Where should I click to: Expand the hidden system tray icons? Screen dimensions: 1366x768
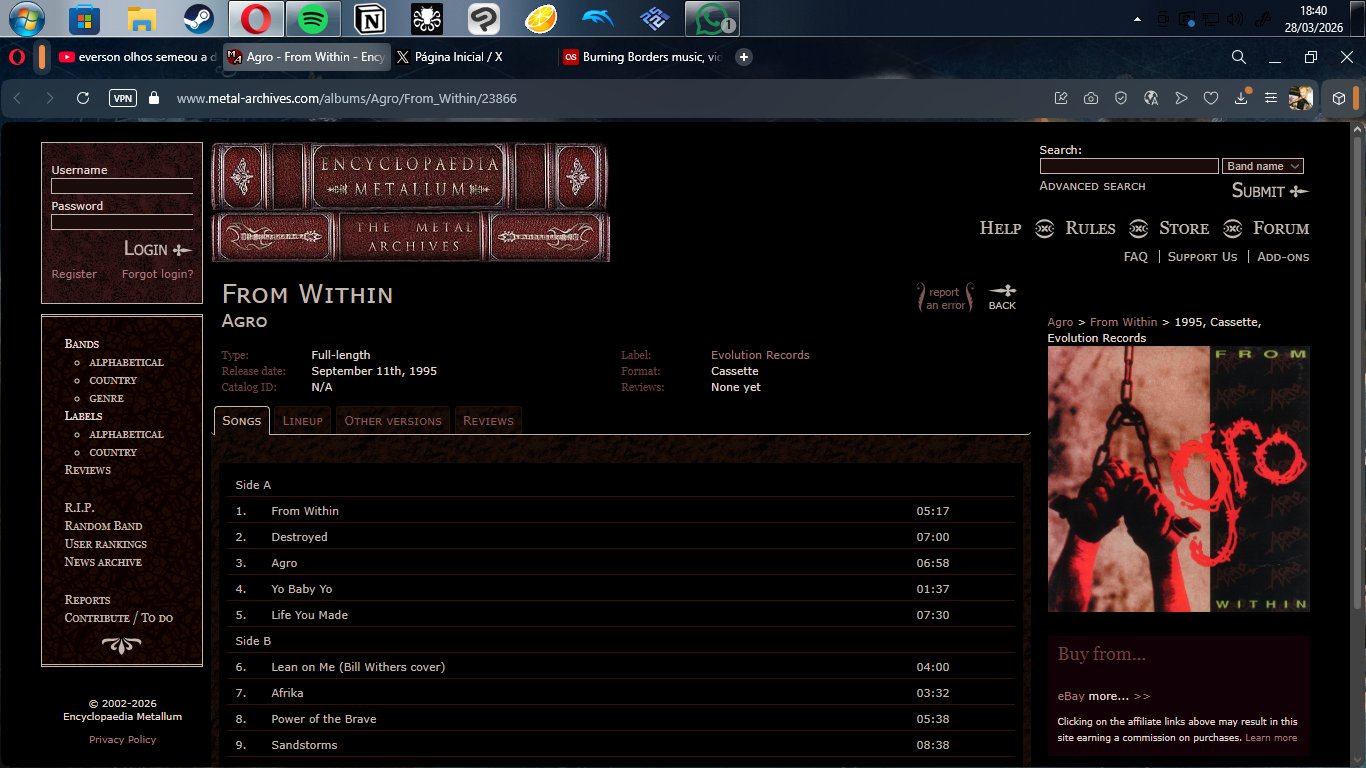(x=1137, y=19)
